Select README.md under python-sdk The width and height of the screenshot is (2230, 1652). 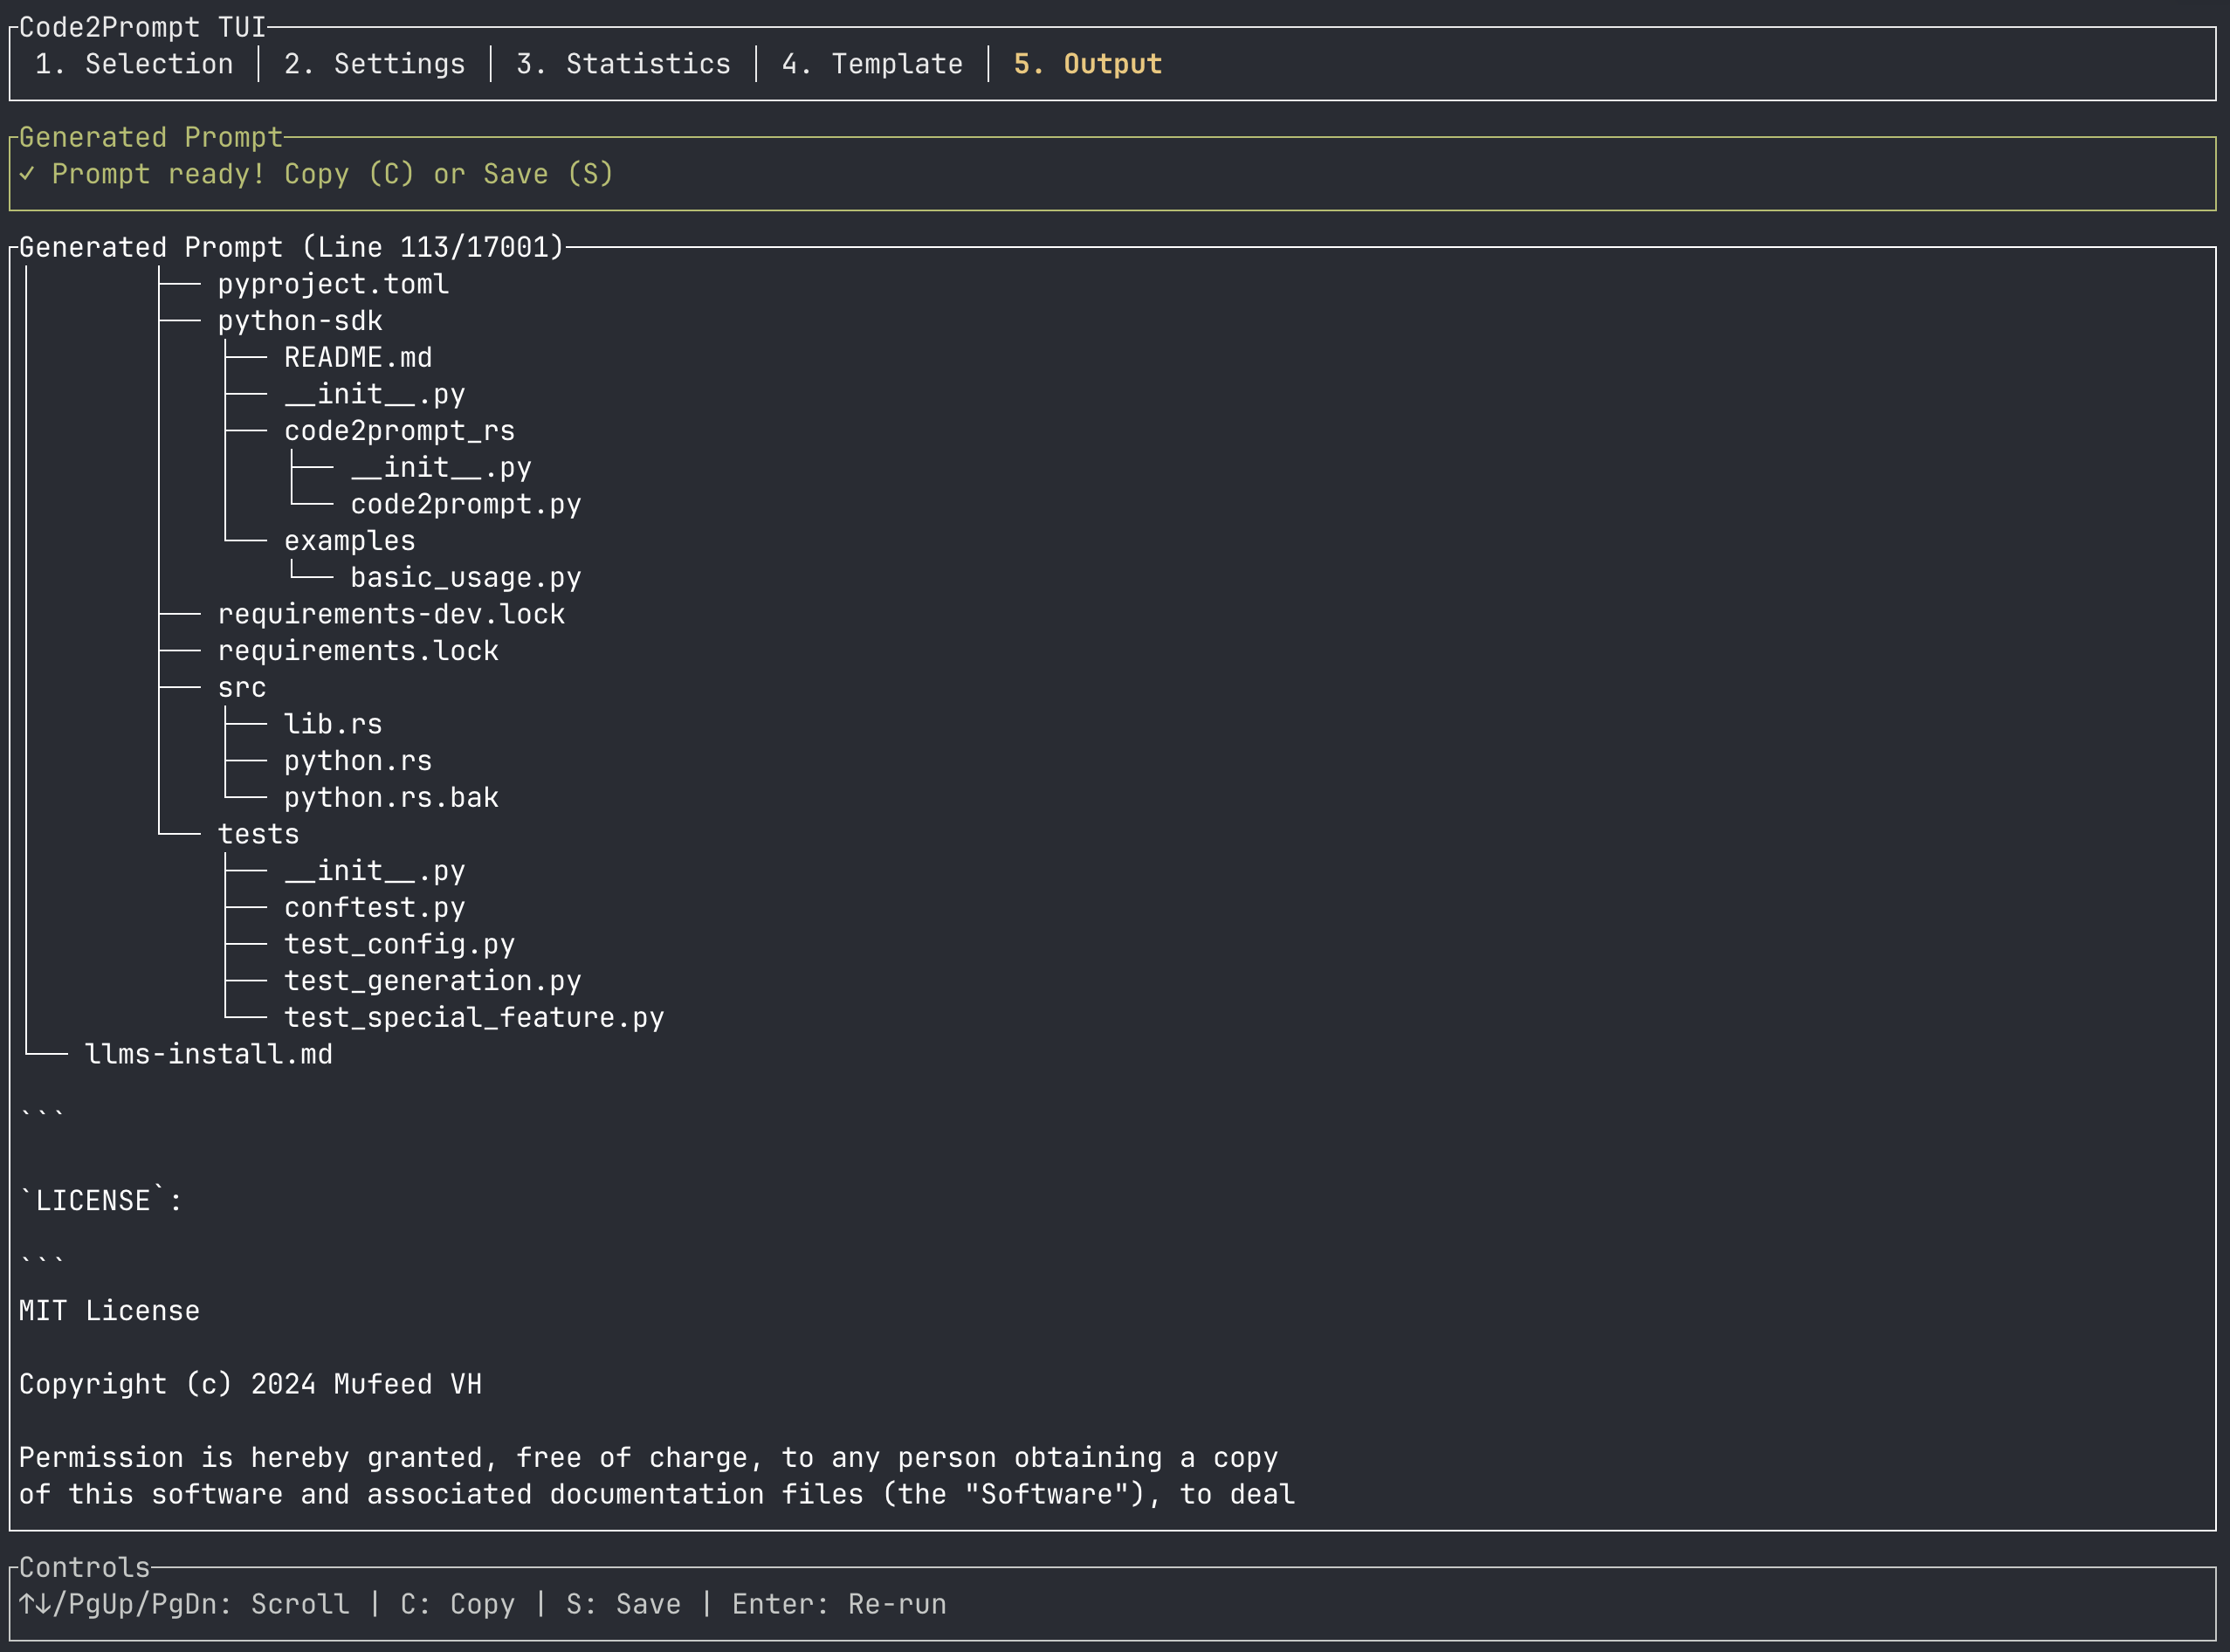358,357
